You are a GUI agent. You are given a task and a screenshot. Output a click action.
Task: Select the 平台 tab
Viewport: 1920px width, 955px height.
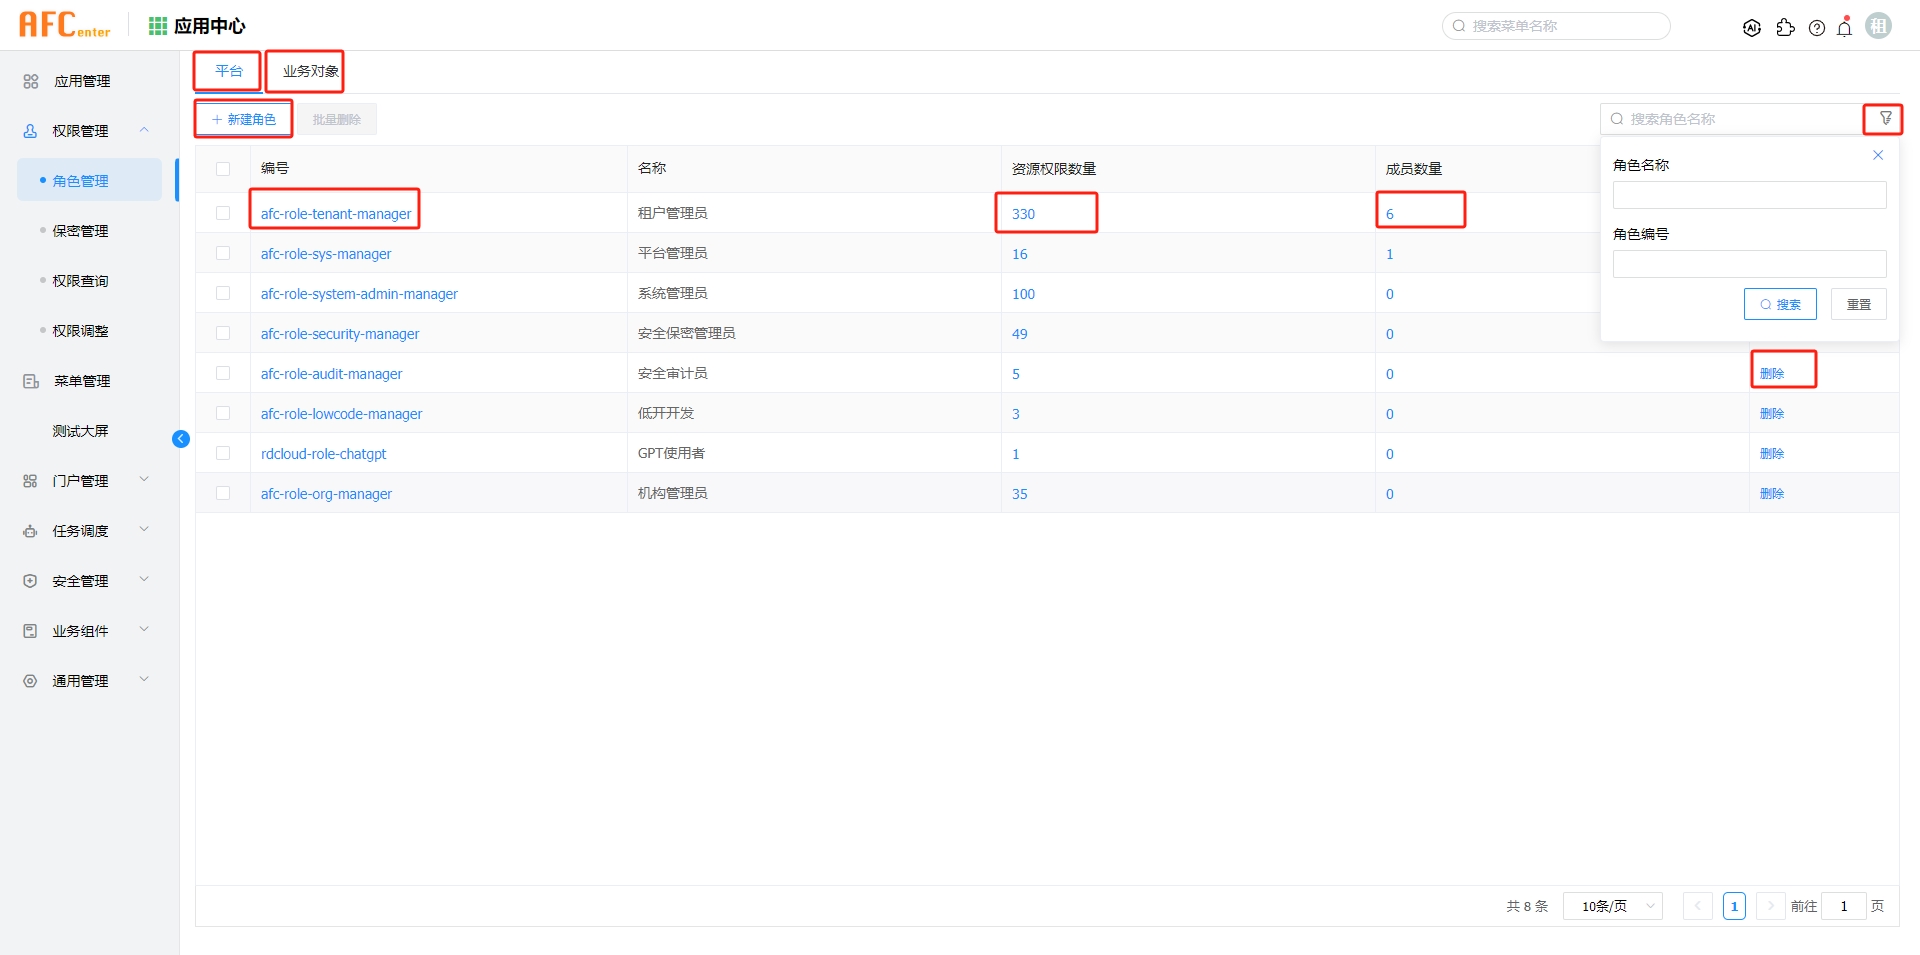(227, 71)
